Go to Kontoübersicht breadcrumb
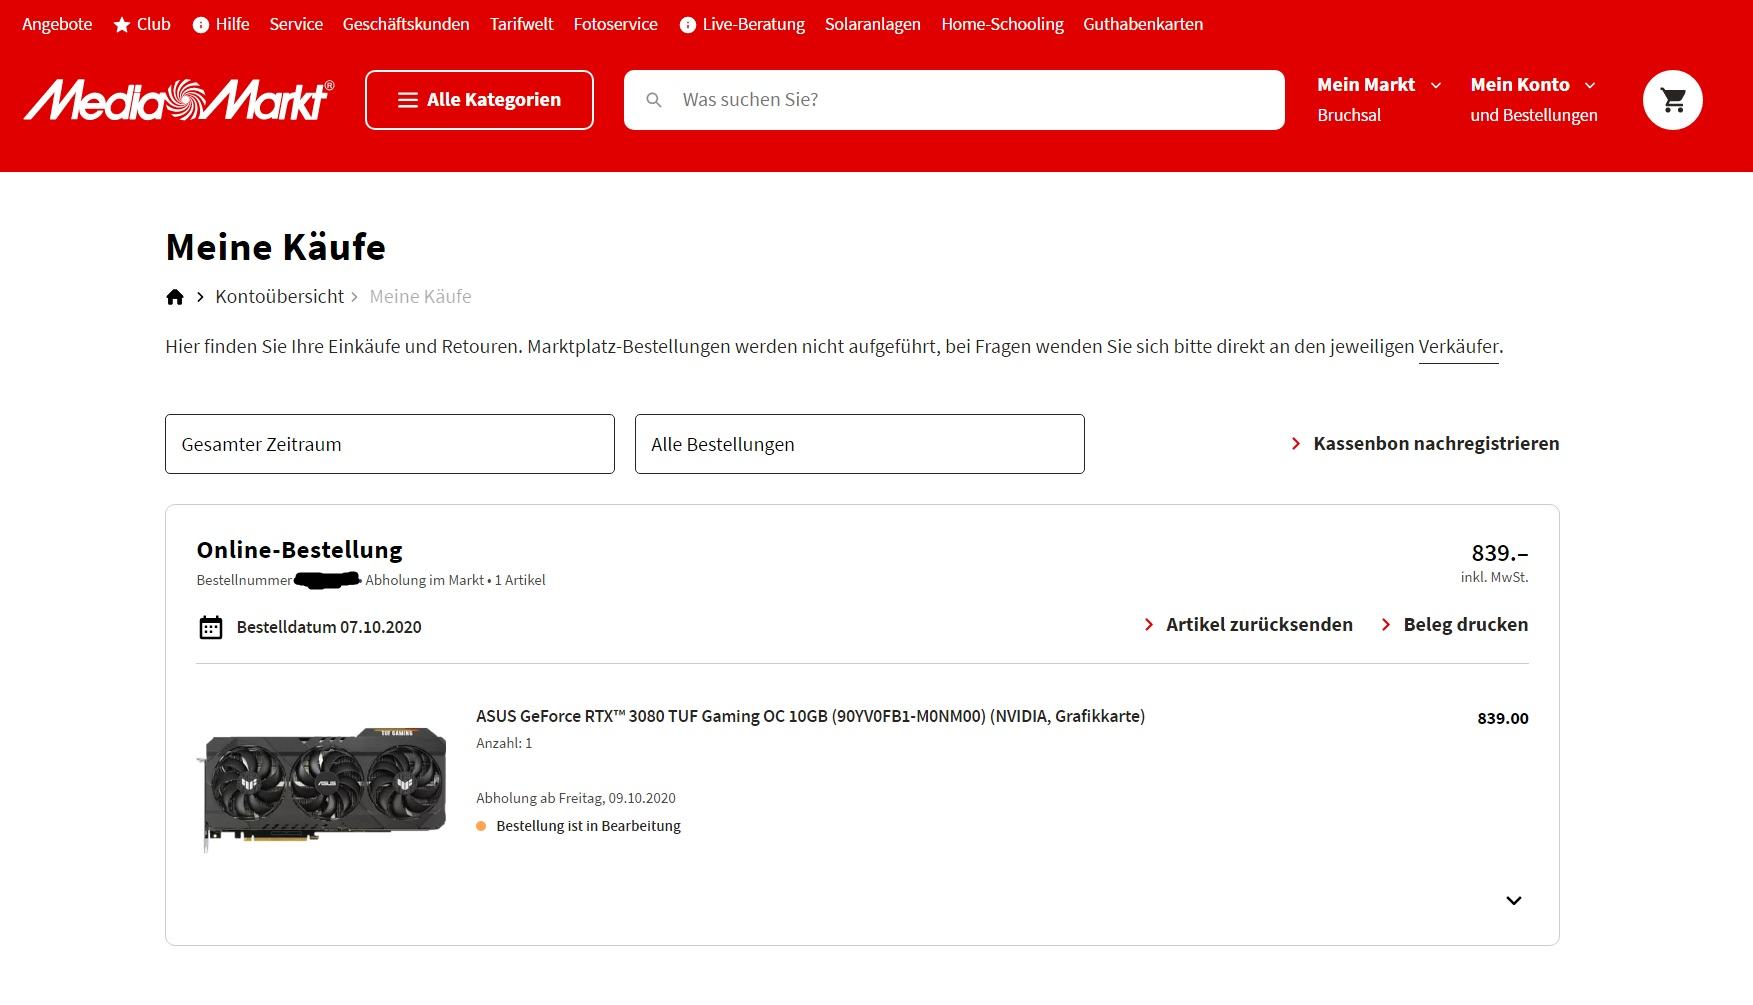Screen dimensions: 1753x1005 [x=279, y=297]
